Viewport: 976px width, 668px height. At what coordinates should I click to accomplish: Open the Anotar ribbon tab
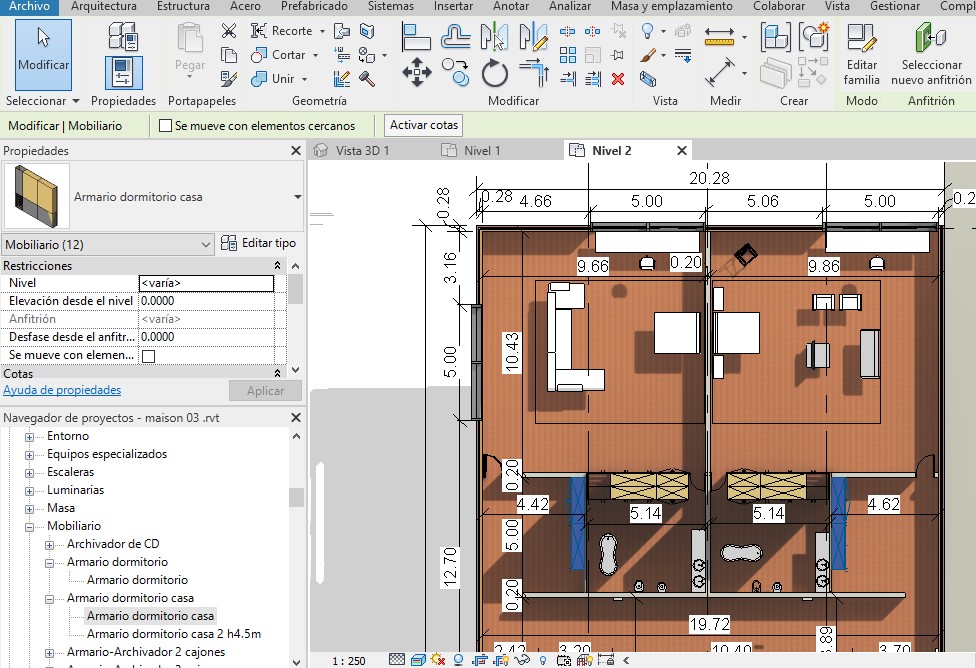(511, 6)
